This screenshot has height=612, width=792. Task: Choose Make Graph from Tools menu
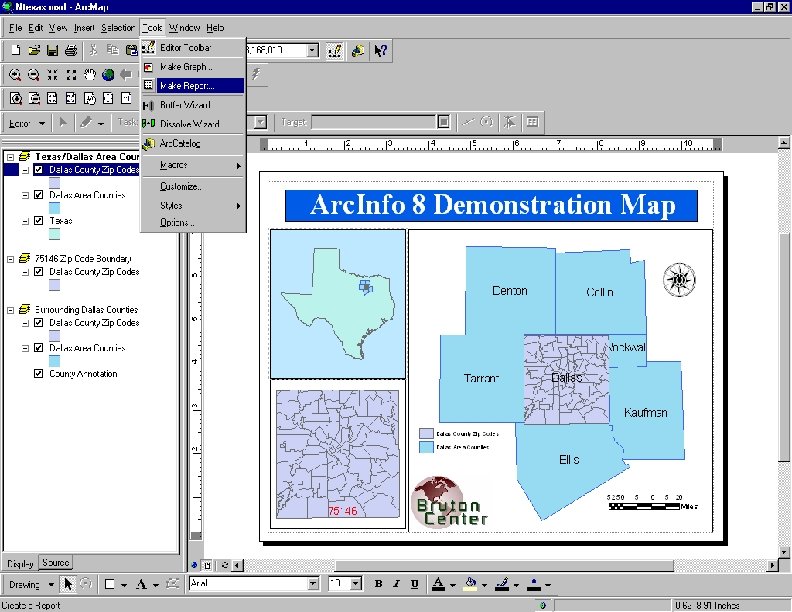(x=193, y=67)
